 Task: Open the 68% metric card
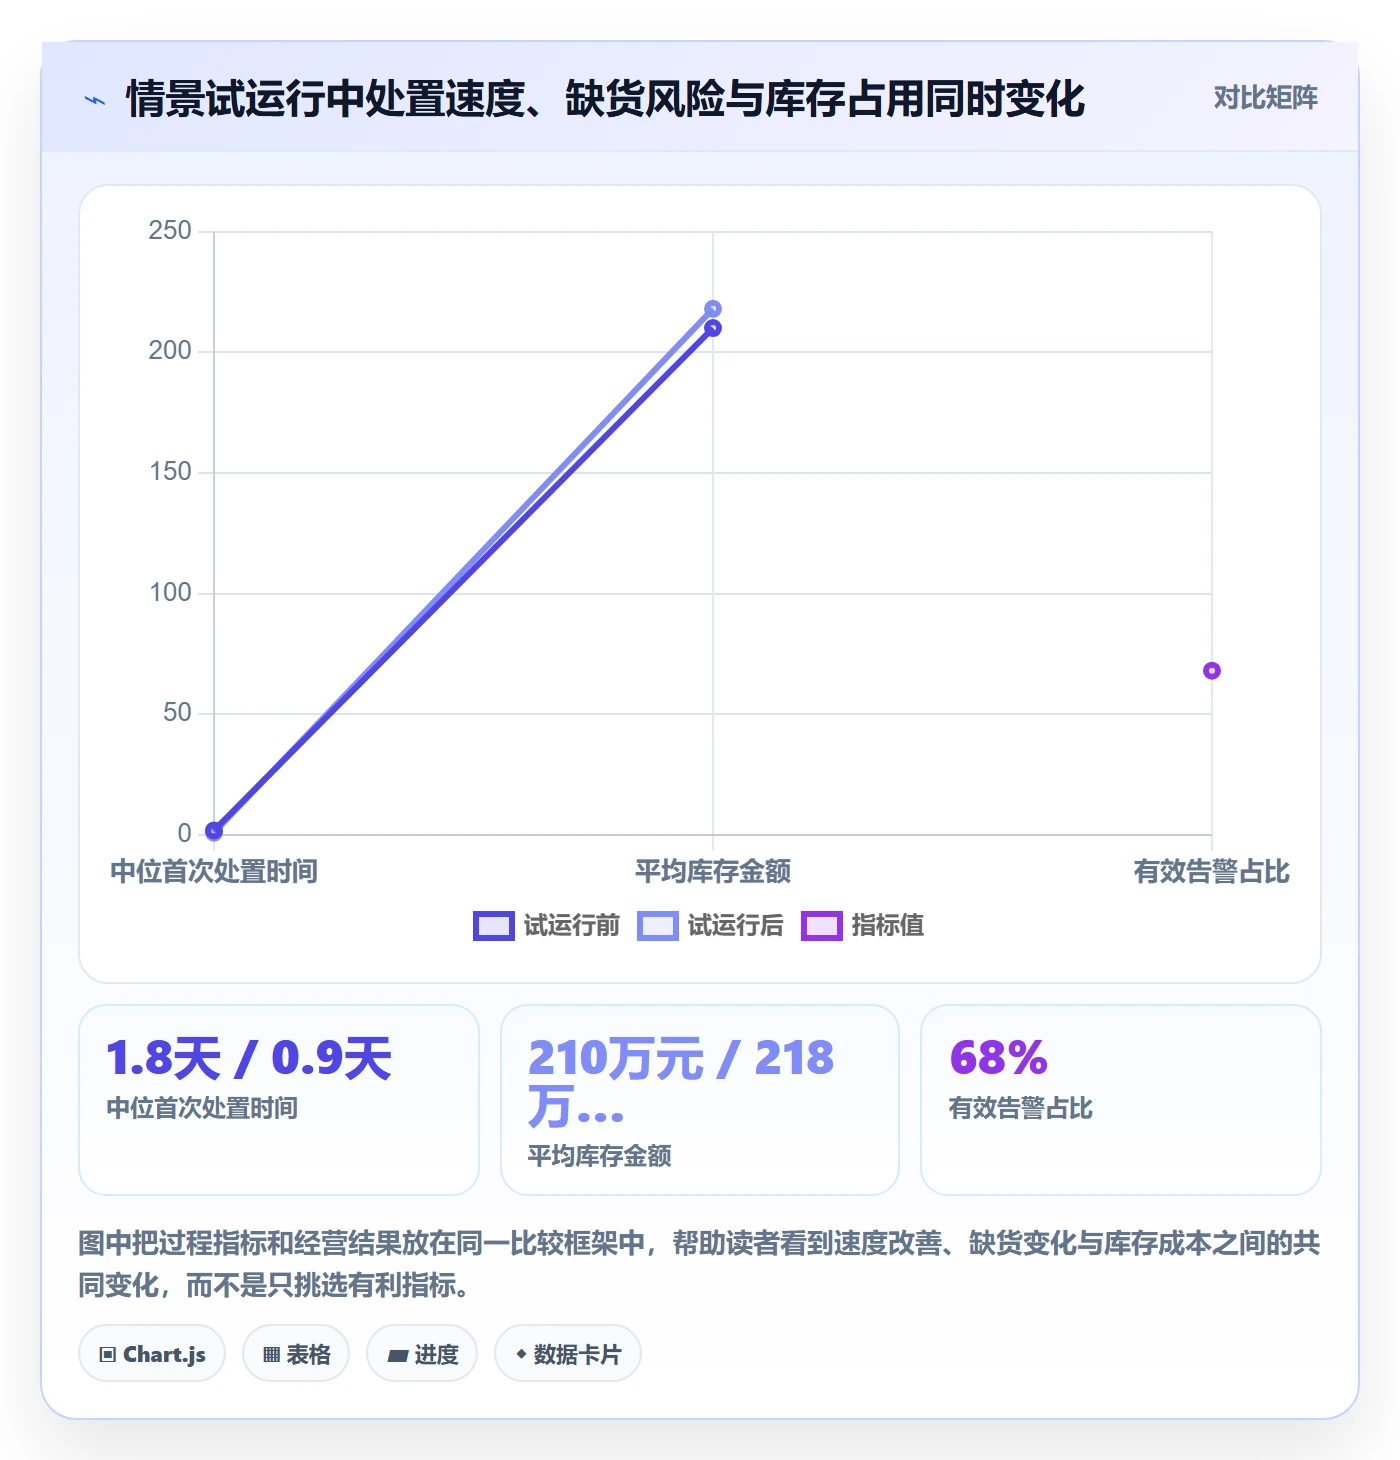(1121, 1100)
